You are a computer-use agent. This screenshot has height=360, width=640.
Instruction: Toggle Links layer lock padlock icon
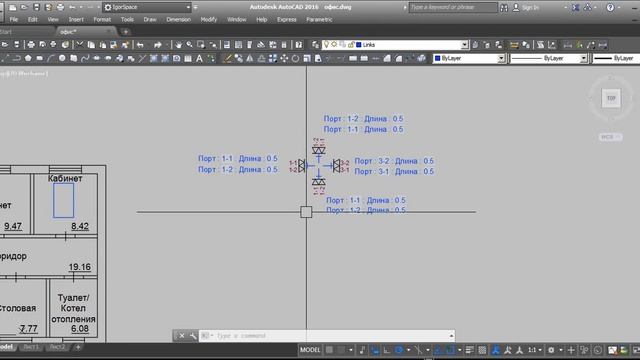[351, 44]
